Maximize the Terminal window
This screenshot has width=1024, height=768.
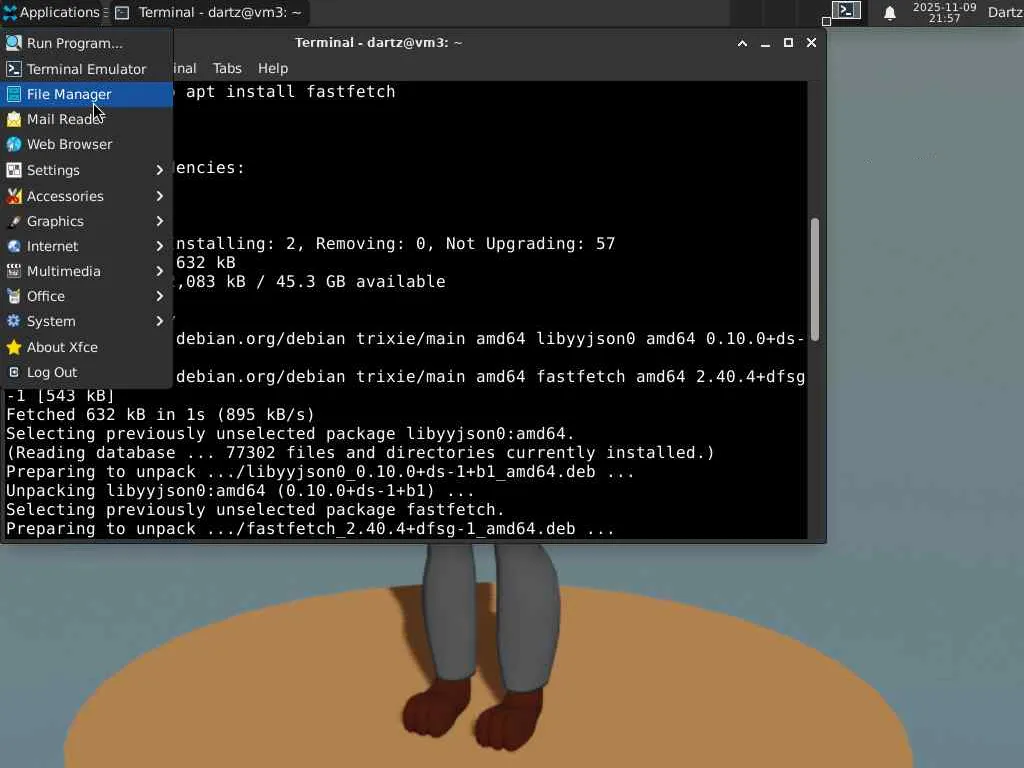[788, 42]
